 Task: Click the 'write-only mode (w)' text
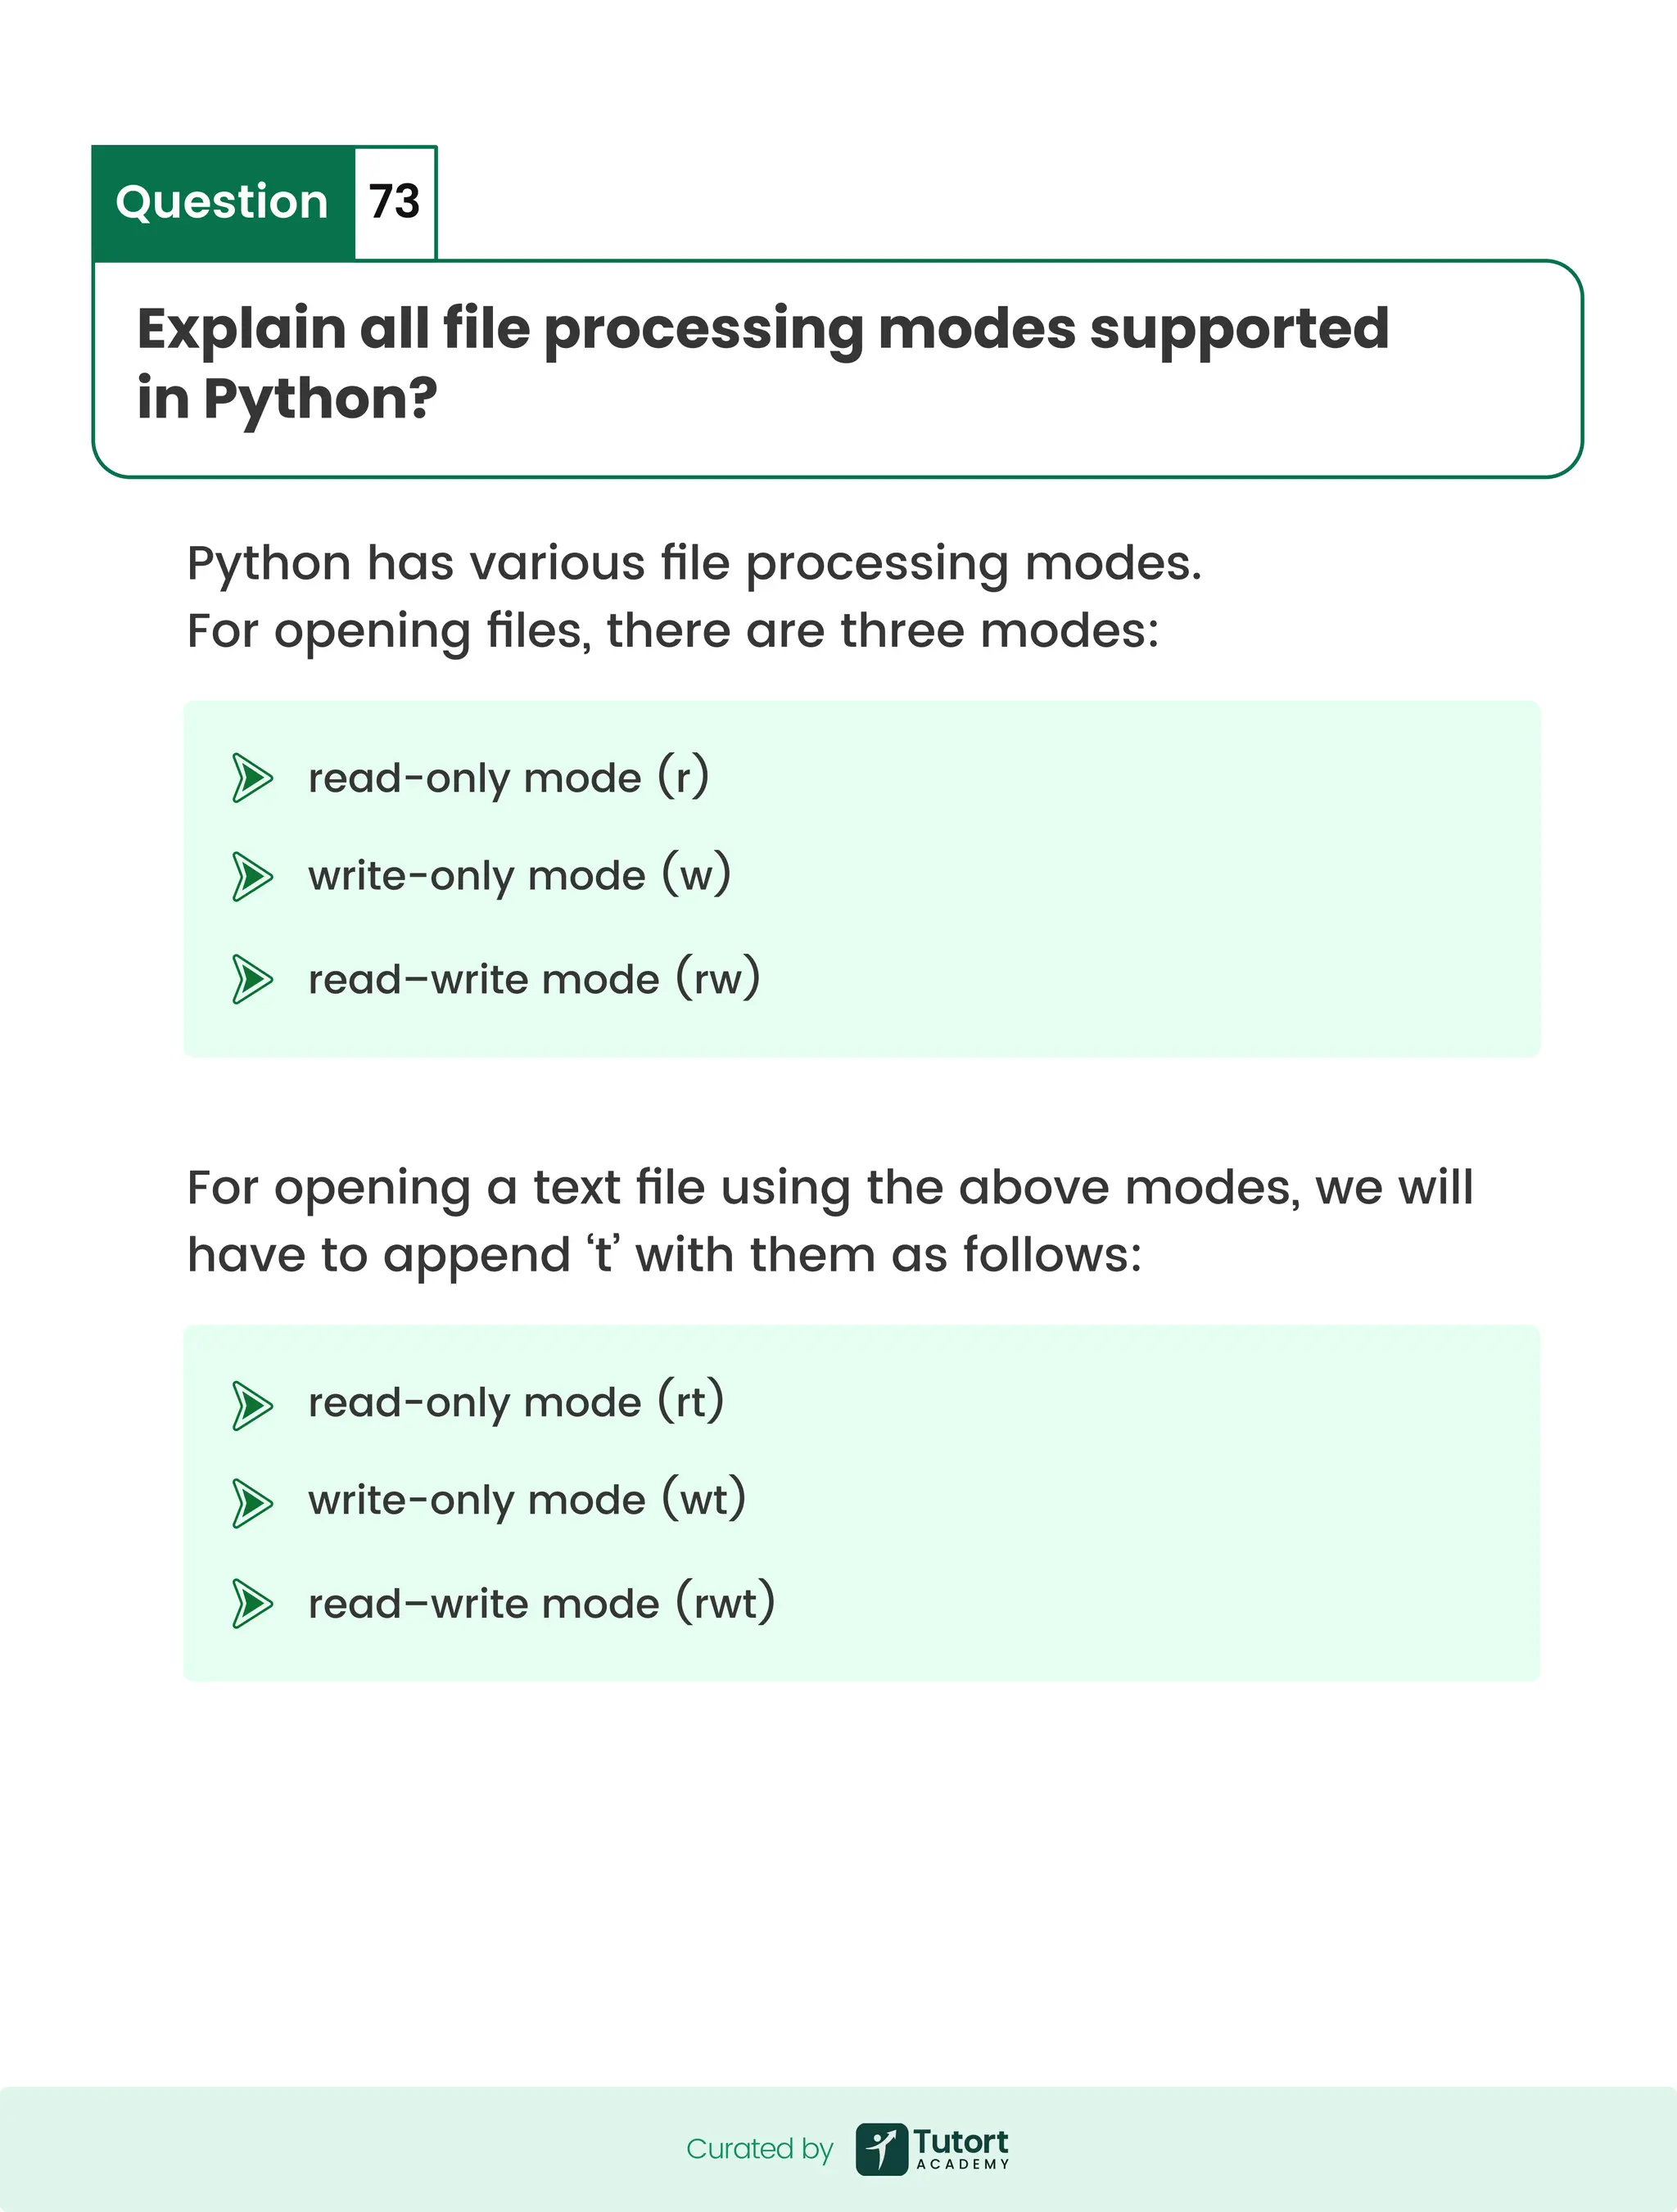[519, 876]
